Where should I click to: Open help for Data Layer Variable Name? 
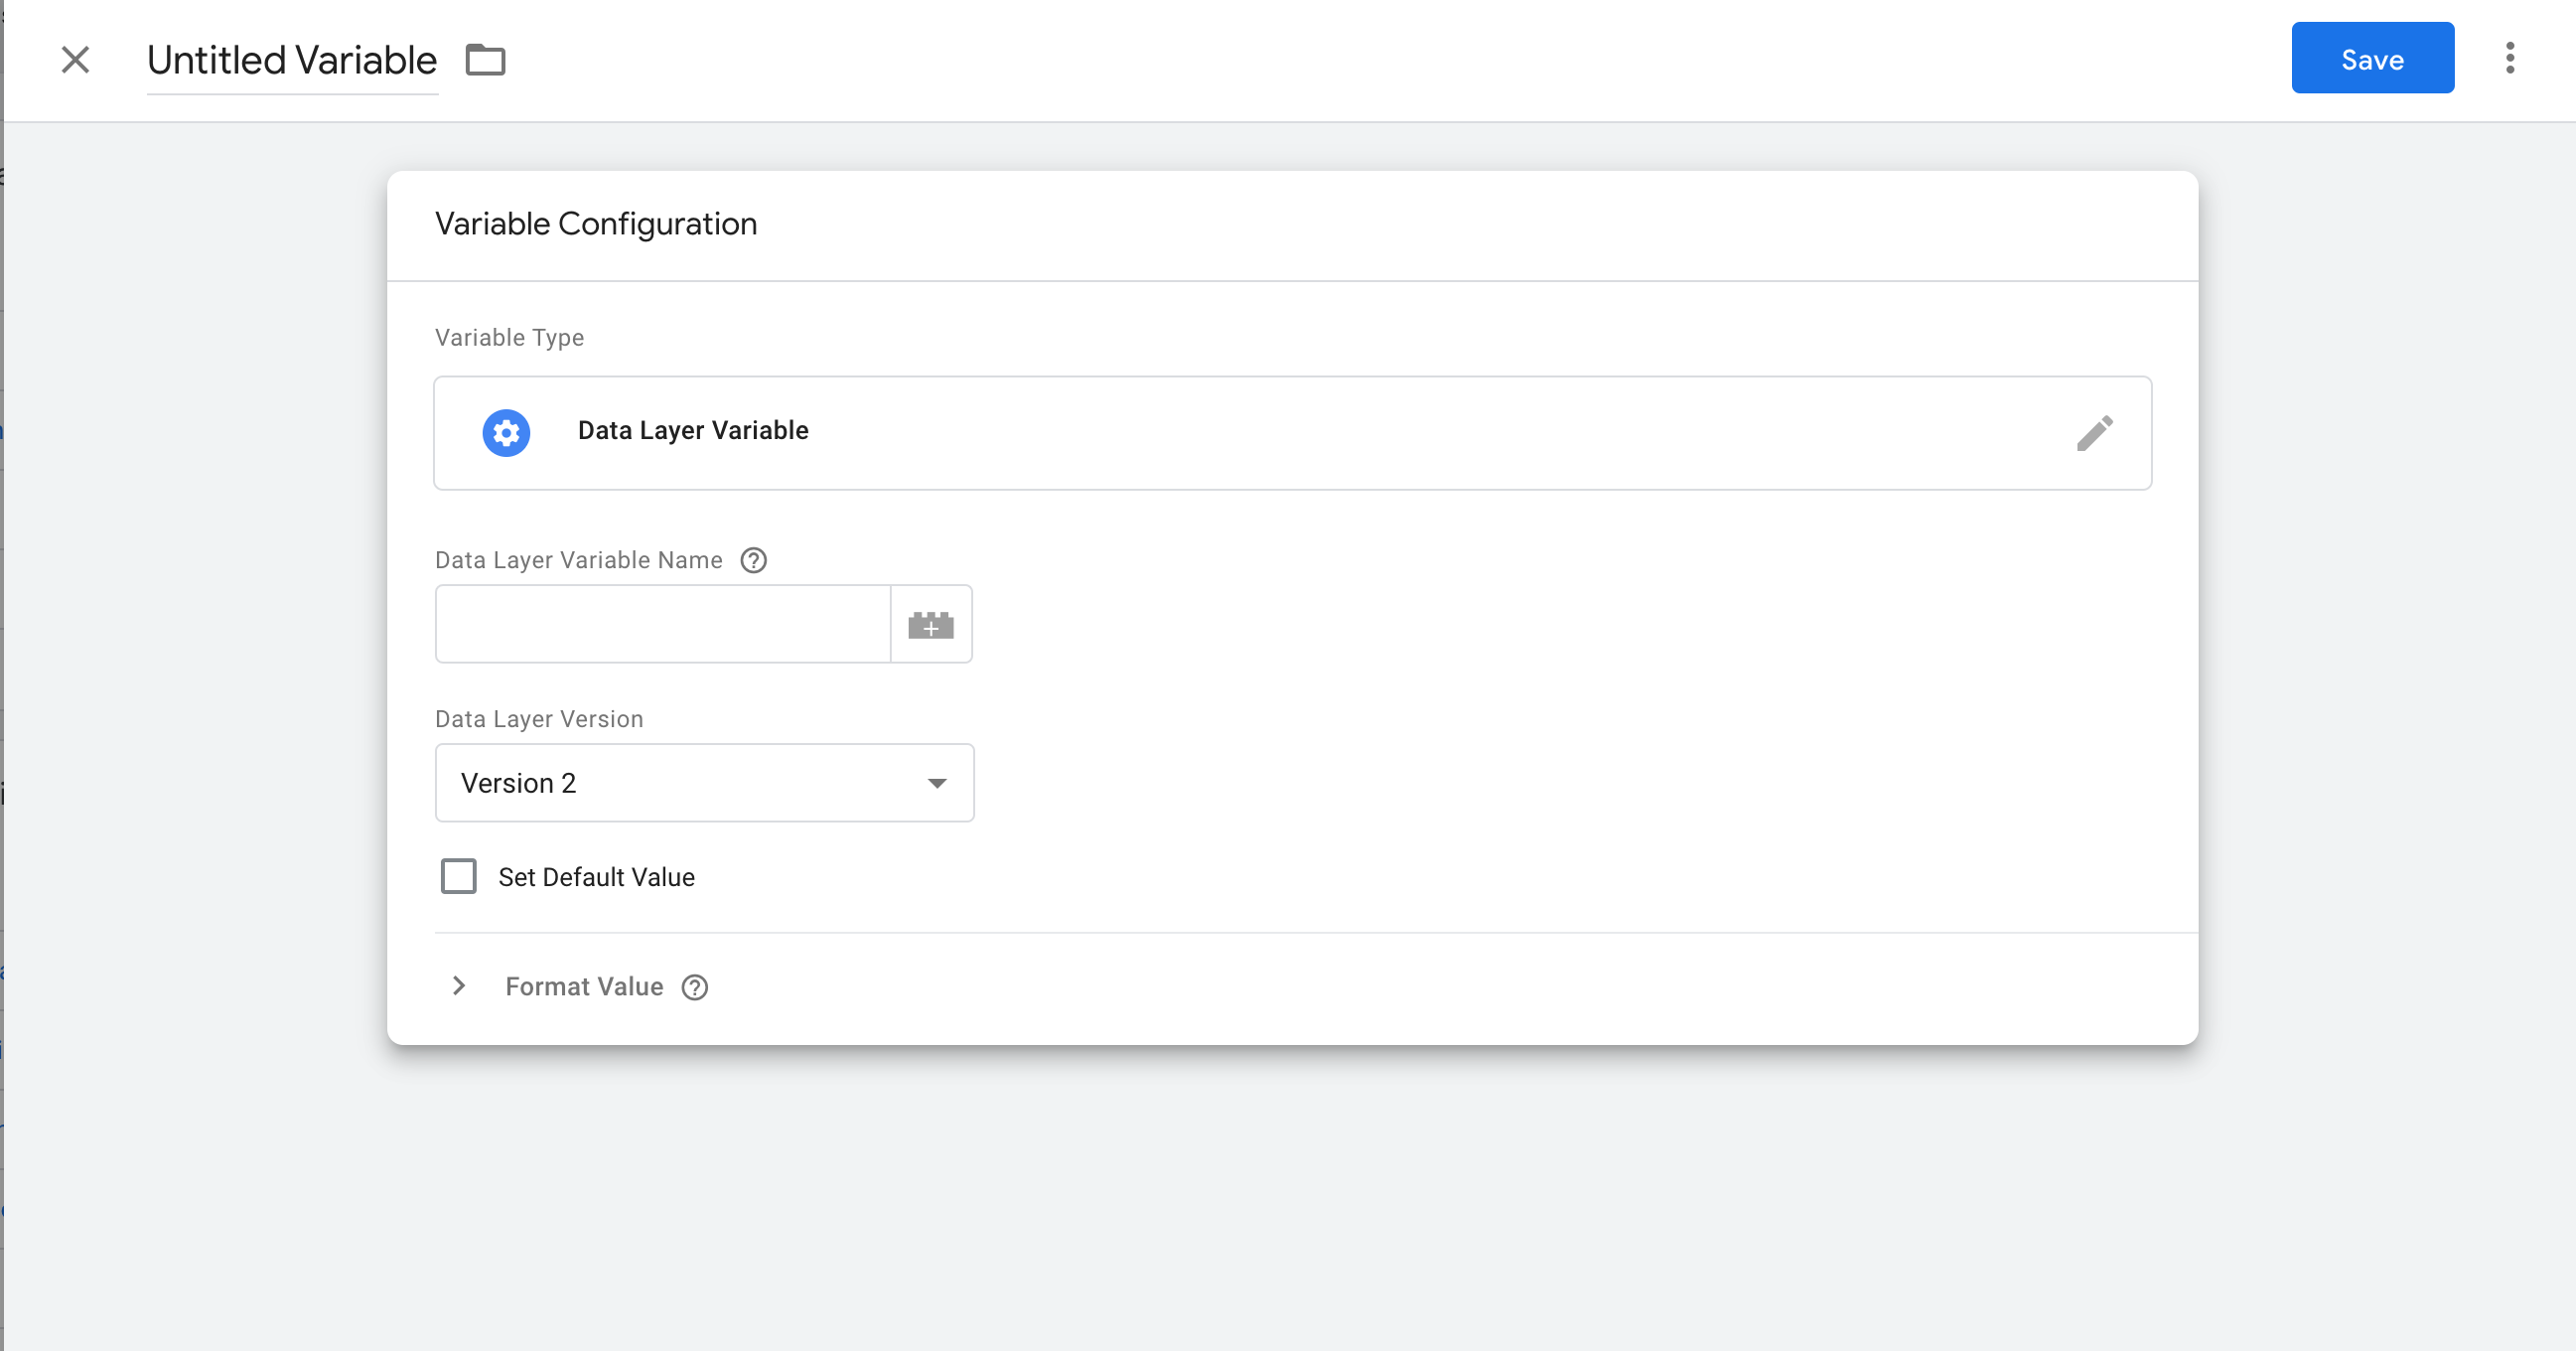pos(753,560)
